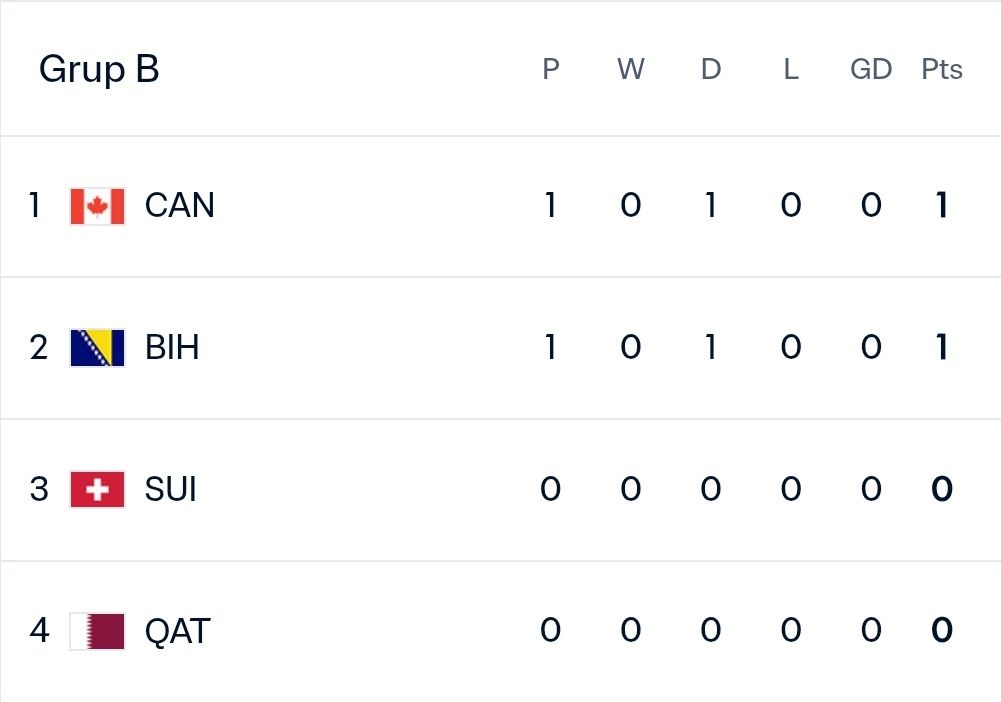
Task: Select the SUI team name
Action: coord(170,489)
